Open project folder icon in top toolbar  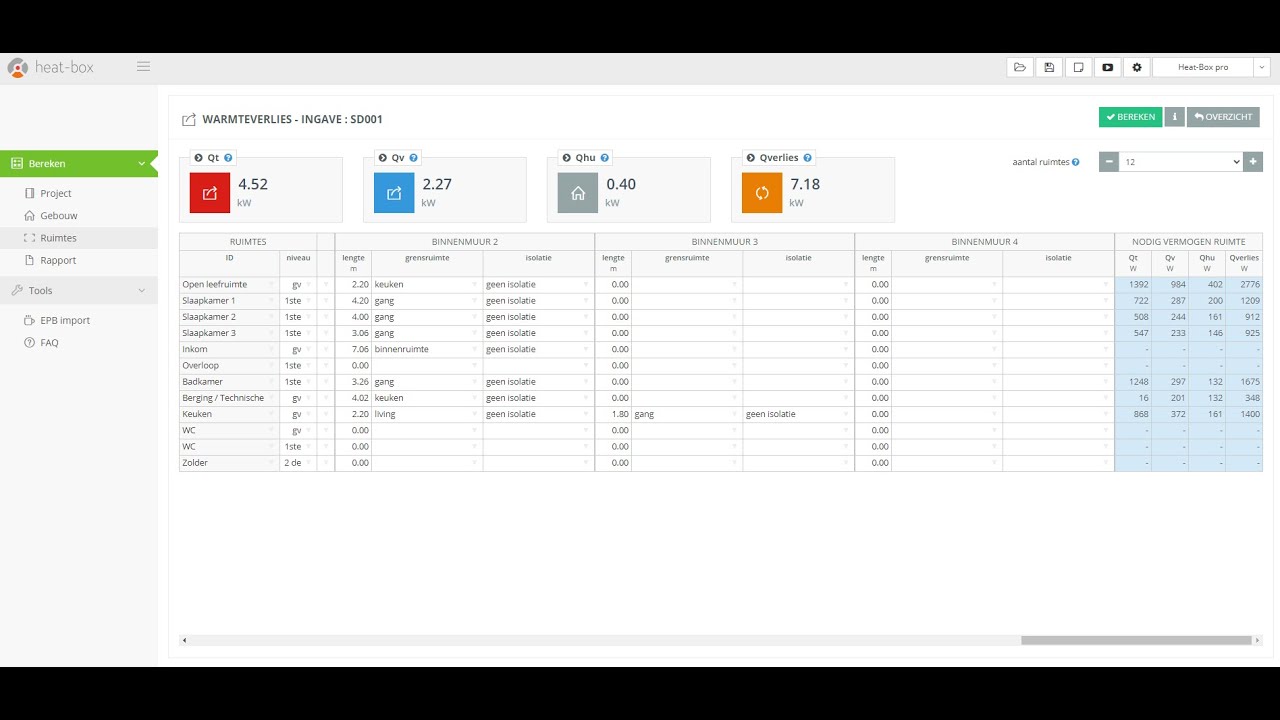1020,67
